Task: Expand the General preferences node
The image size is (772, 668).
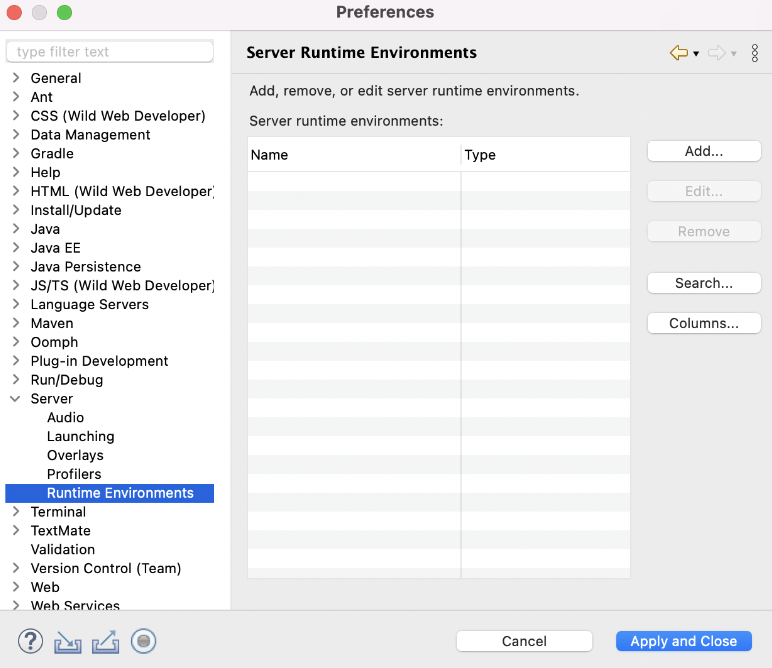Action: tap(16, 78)
